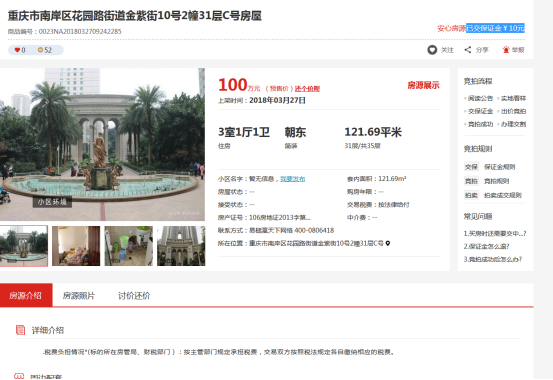
Task: Click the property certificate number 106房地证2013字第
Action: pos(280,217)
